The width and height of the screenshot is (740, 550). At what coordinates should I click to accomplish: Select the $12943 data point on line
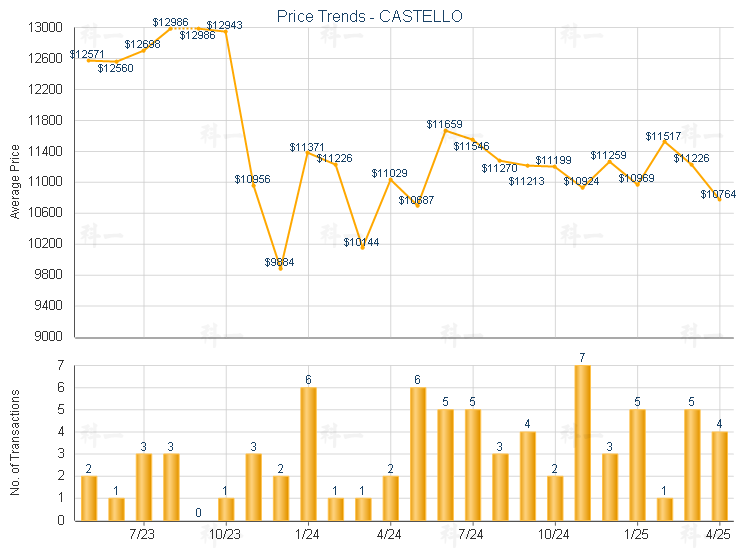pos(226,32)
